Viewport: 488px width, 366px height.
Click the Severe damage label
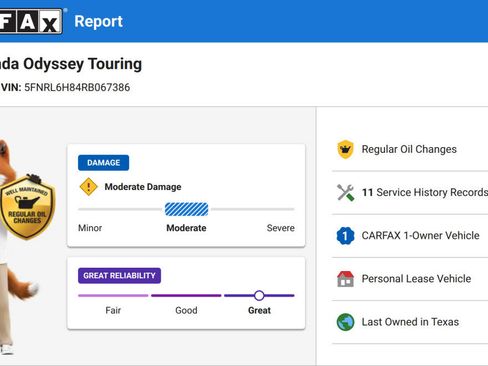281,228
